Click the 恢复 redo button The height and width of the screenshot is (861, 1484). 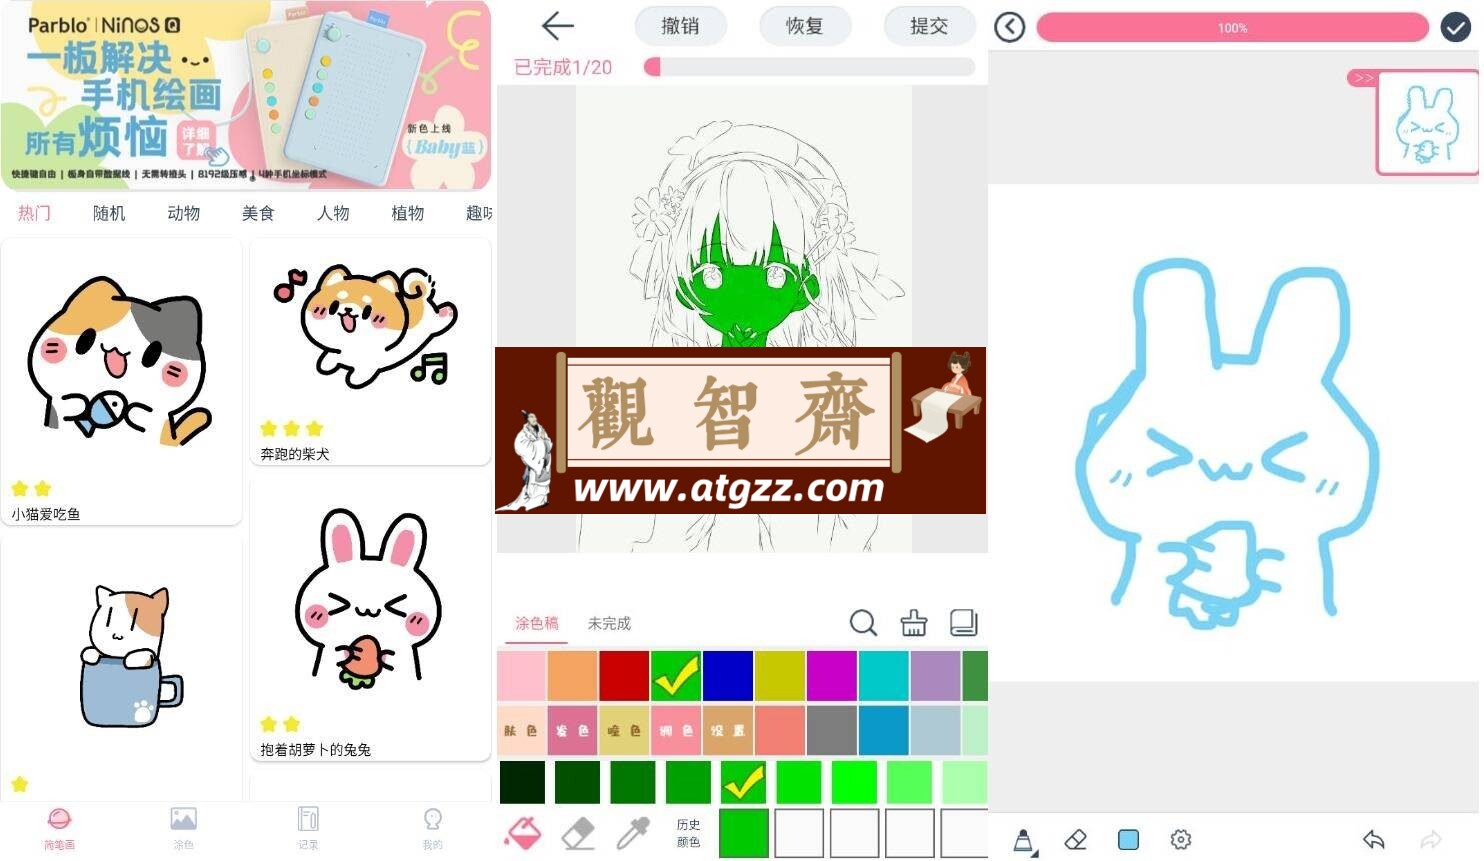click(x=805, y=26)
